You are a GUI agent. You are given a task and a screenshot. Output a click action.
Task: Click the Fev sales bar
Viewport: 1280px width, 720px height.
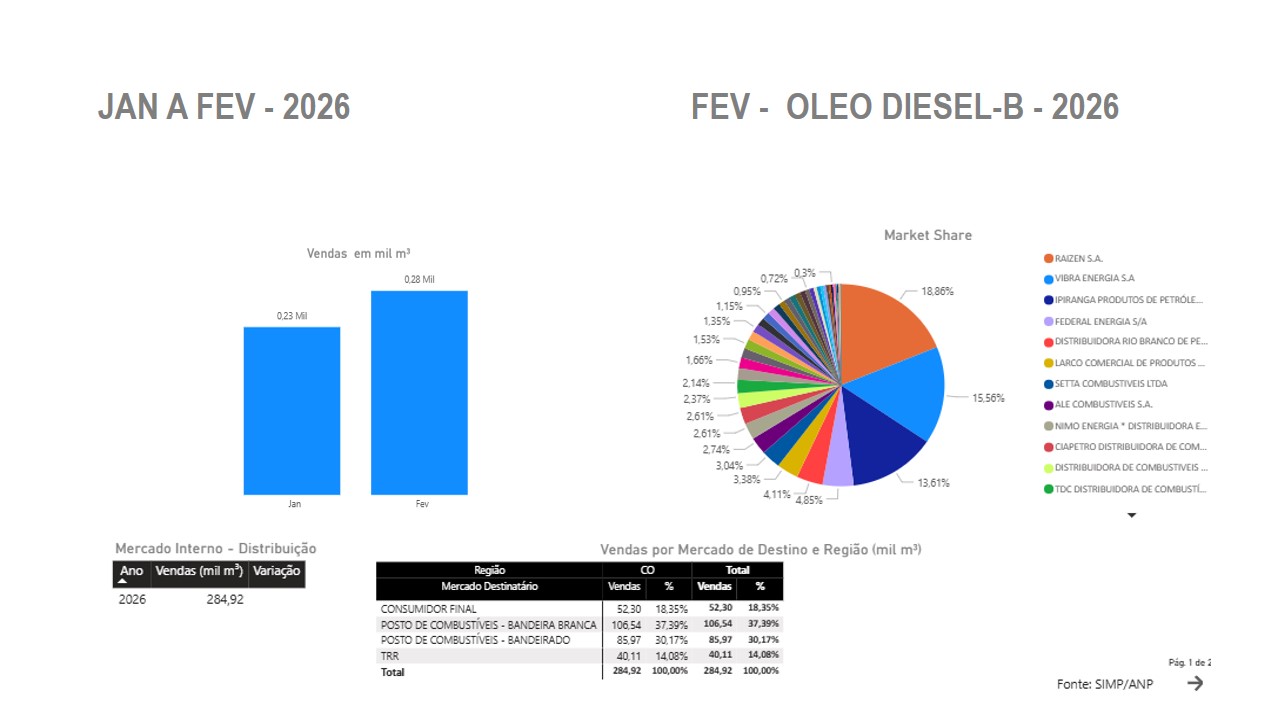419,393
